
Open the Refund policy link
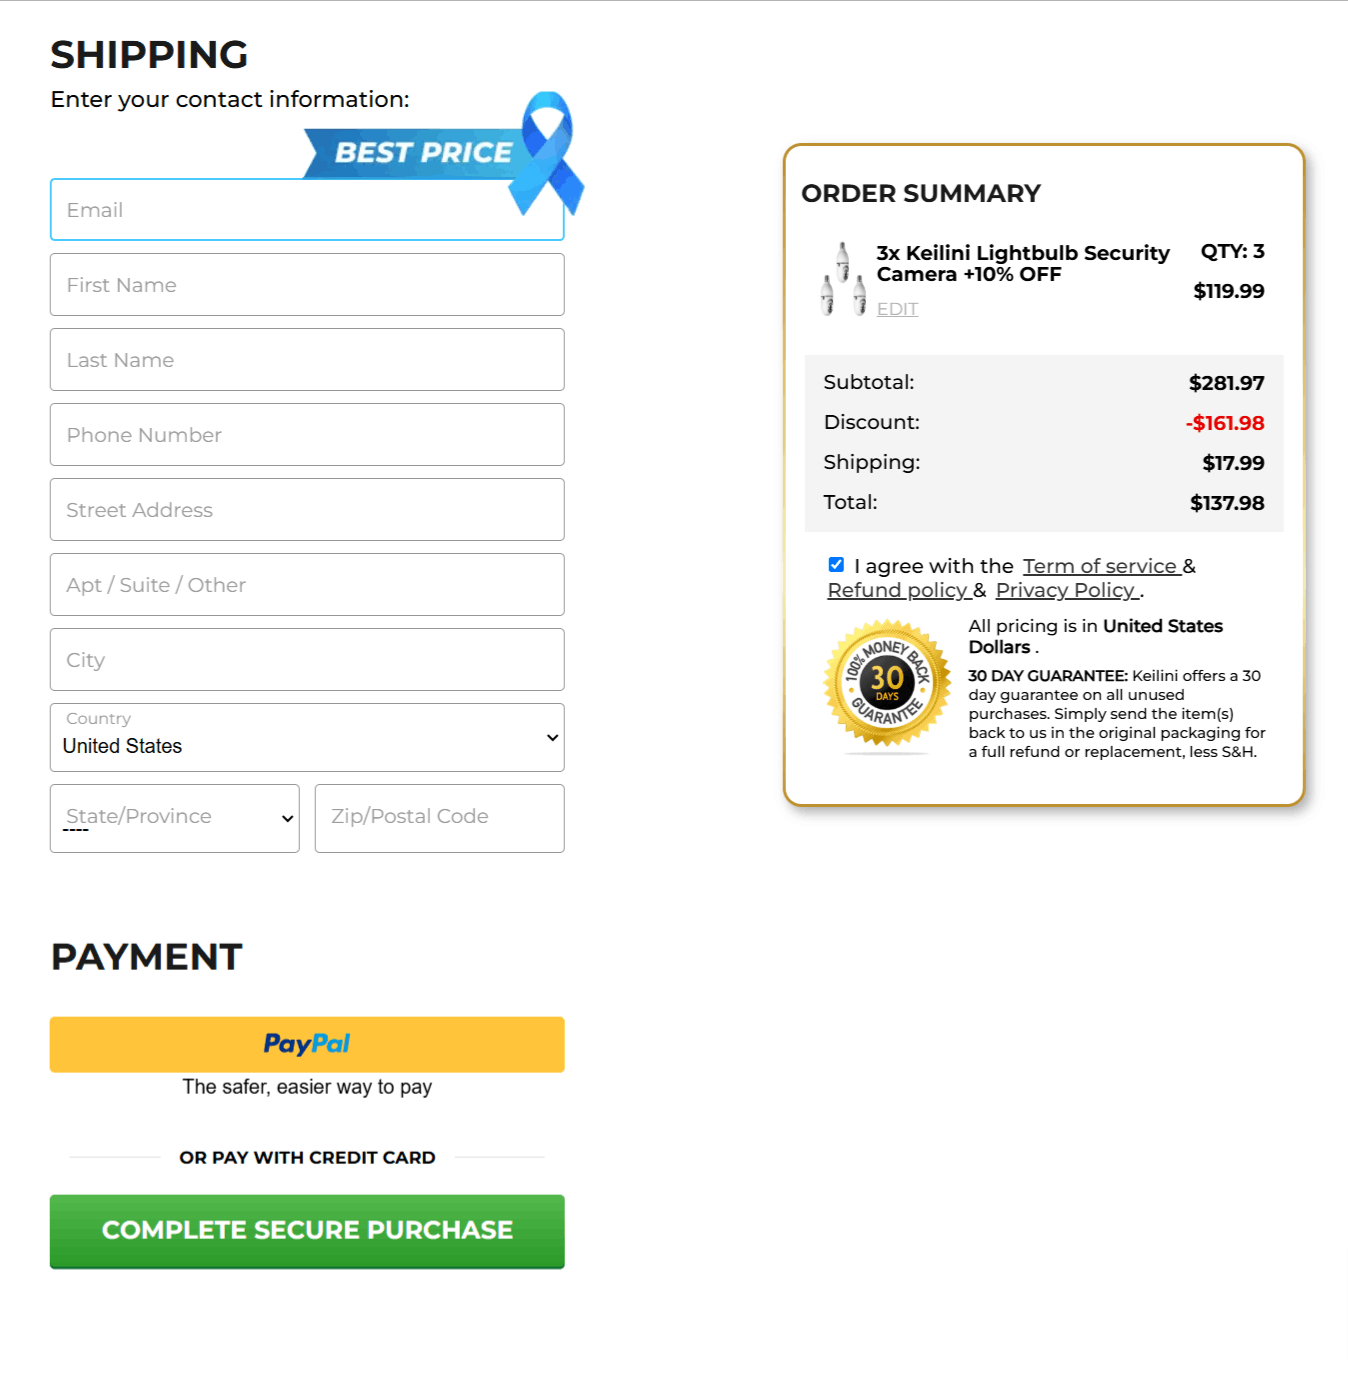coord(897,590)
